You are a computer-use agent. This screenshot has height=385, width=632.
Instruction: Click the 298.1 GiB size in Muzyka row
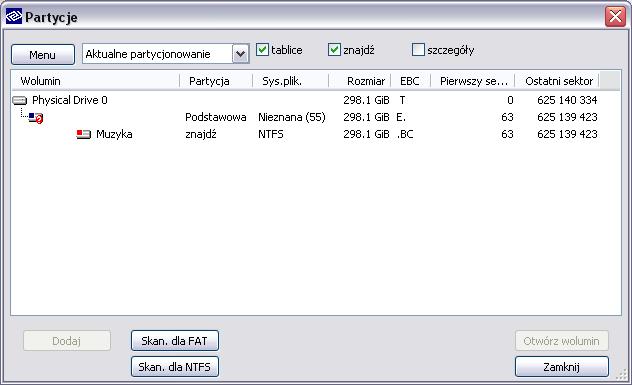pos(366,134)
